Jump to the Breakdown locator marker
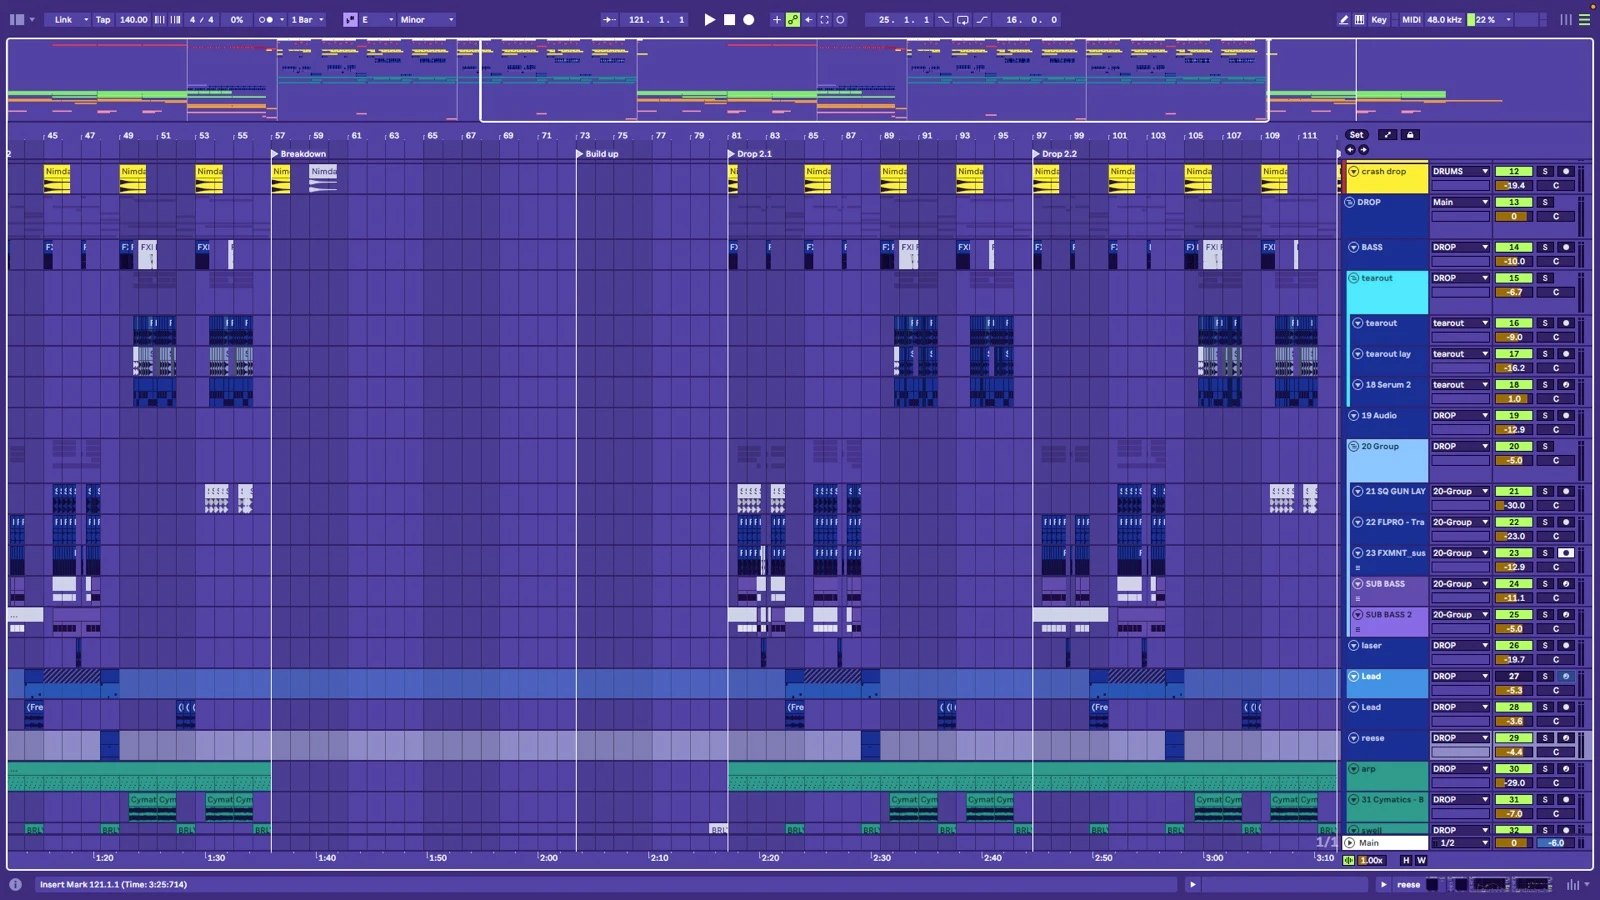Viewport: 1600px width, 900px height. click(299, 154)
